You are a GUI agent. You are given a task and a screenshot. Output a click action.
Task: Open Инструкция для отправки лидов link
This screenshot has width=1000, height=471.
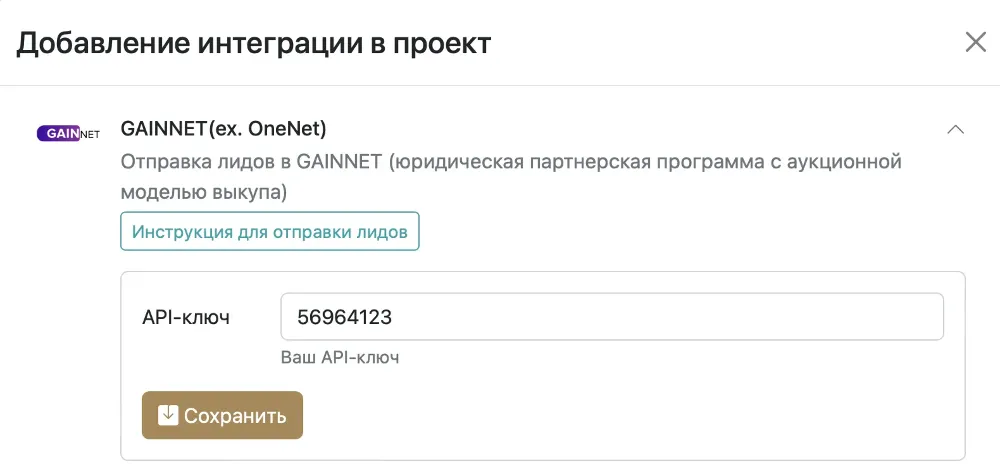point(270,231)
